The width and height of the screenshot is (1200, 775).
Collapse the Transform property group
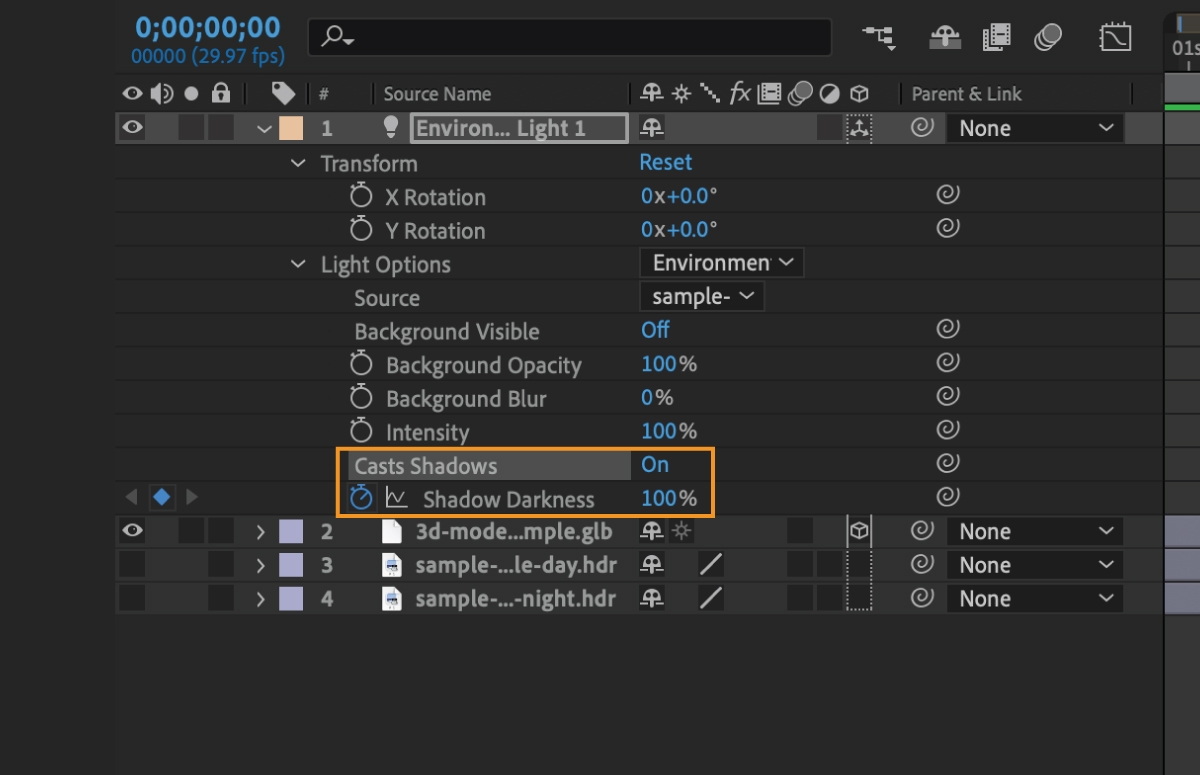tap(298, 163)
